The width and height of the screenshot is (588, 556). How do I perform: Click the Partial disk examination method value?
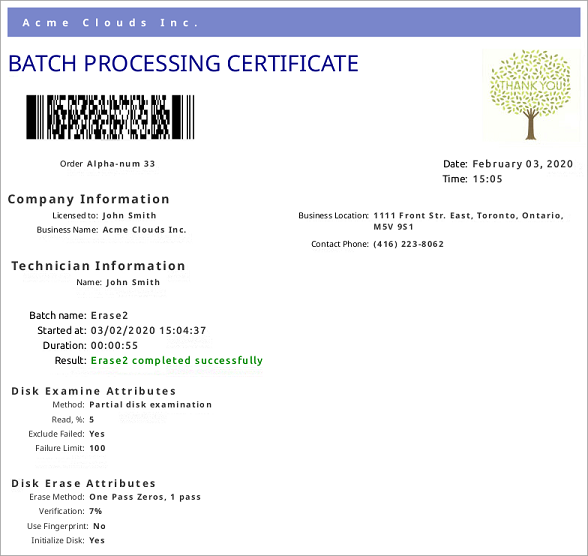(x=150, y=405)
